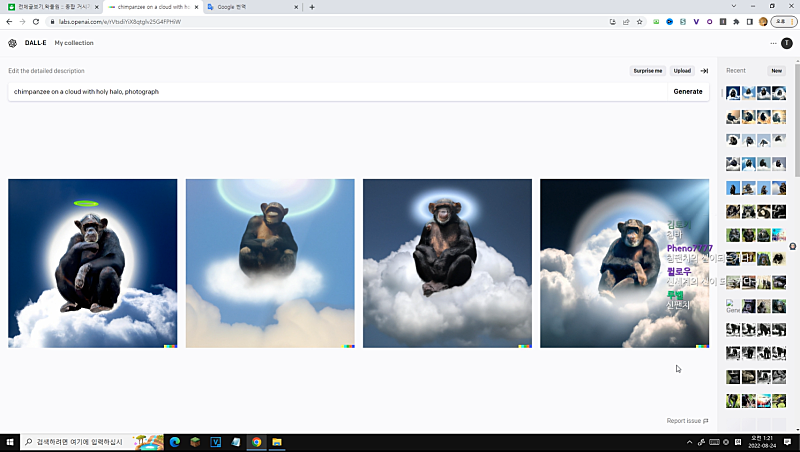Toggle the Chrome side panel icon

click(749, 22)
